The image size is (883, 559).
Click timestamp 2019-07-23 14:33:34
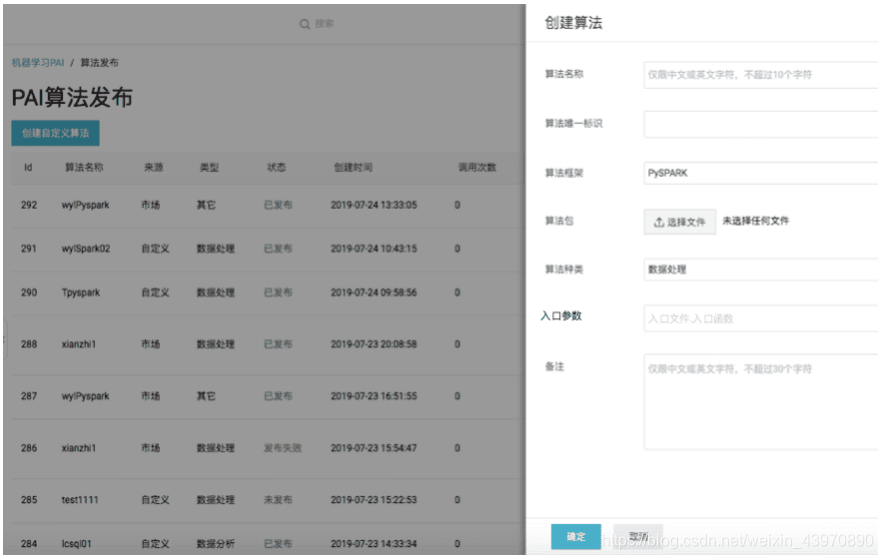pos(374,544)
